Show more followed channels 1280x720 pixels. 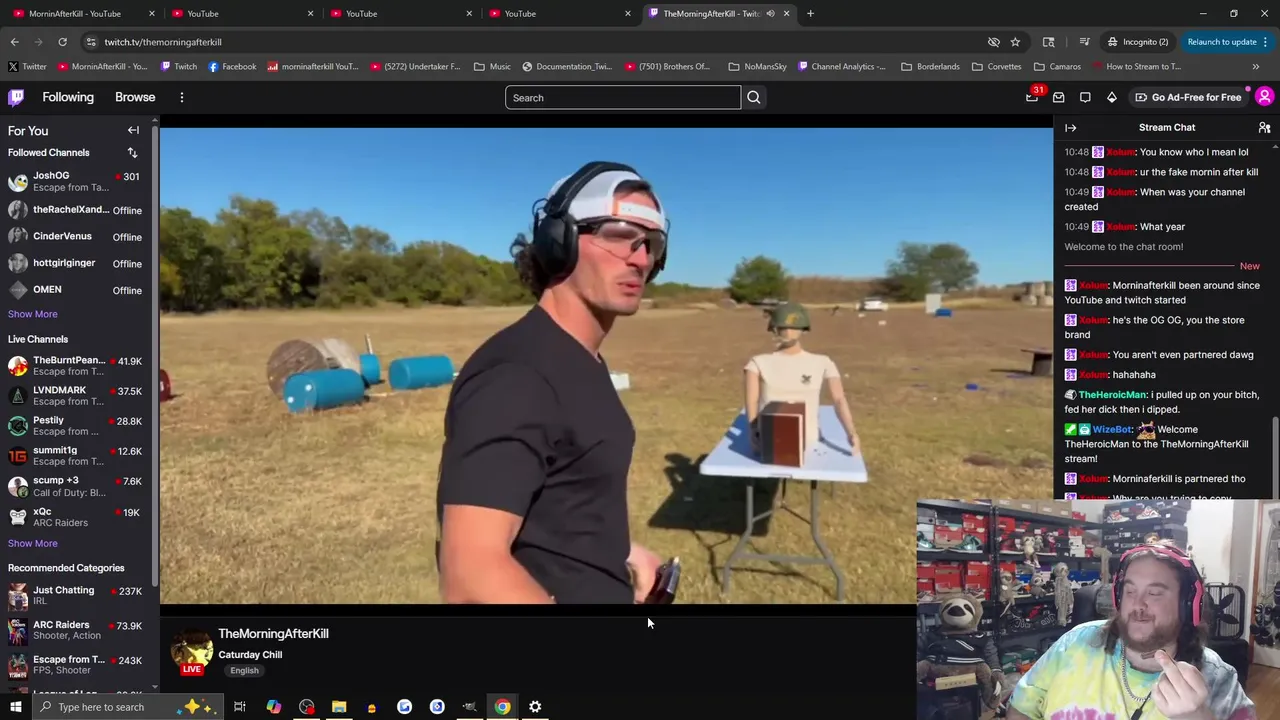point(32,314)
